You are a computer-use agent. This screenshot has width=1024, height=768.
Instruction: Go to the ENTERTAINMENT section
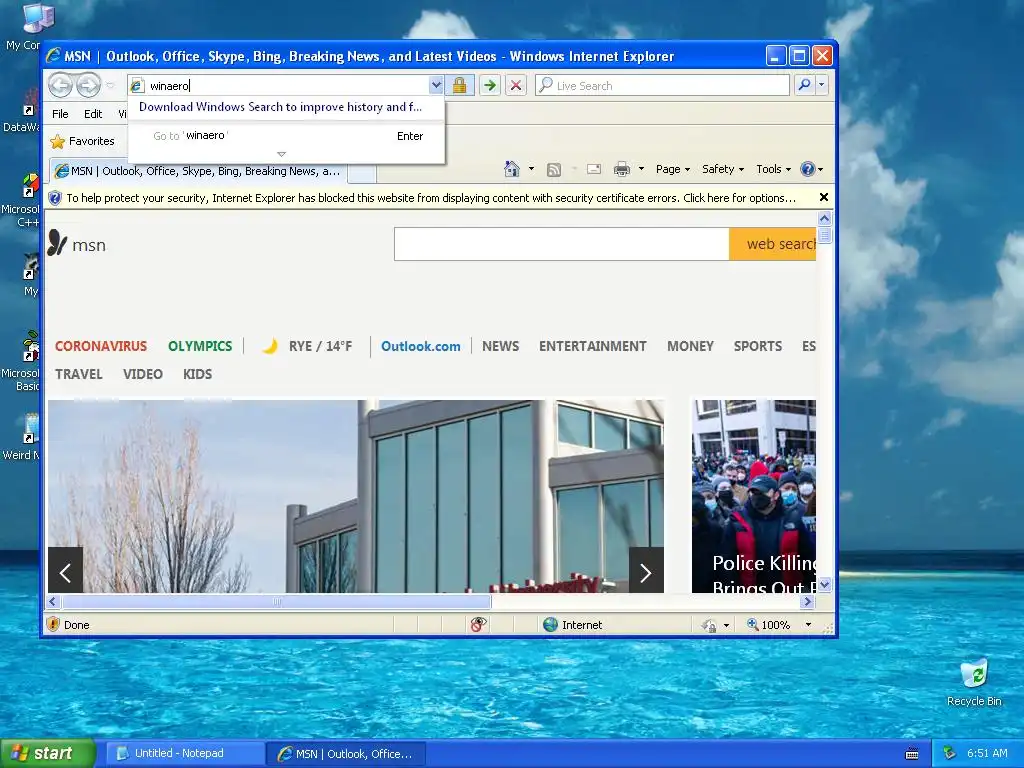point(592,346)
